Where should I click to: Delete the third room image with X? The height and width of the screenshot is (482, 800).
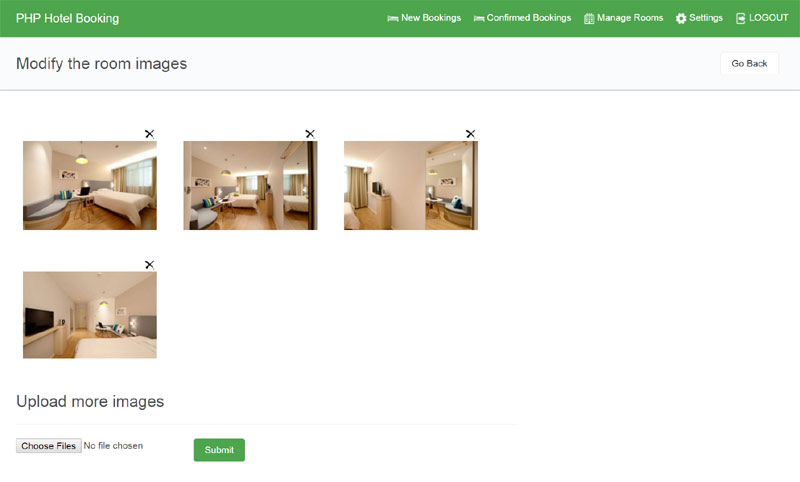click(470, 133)
